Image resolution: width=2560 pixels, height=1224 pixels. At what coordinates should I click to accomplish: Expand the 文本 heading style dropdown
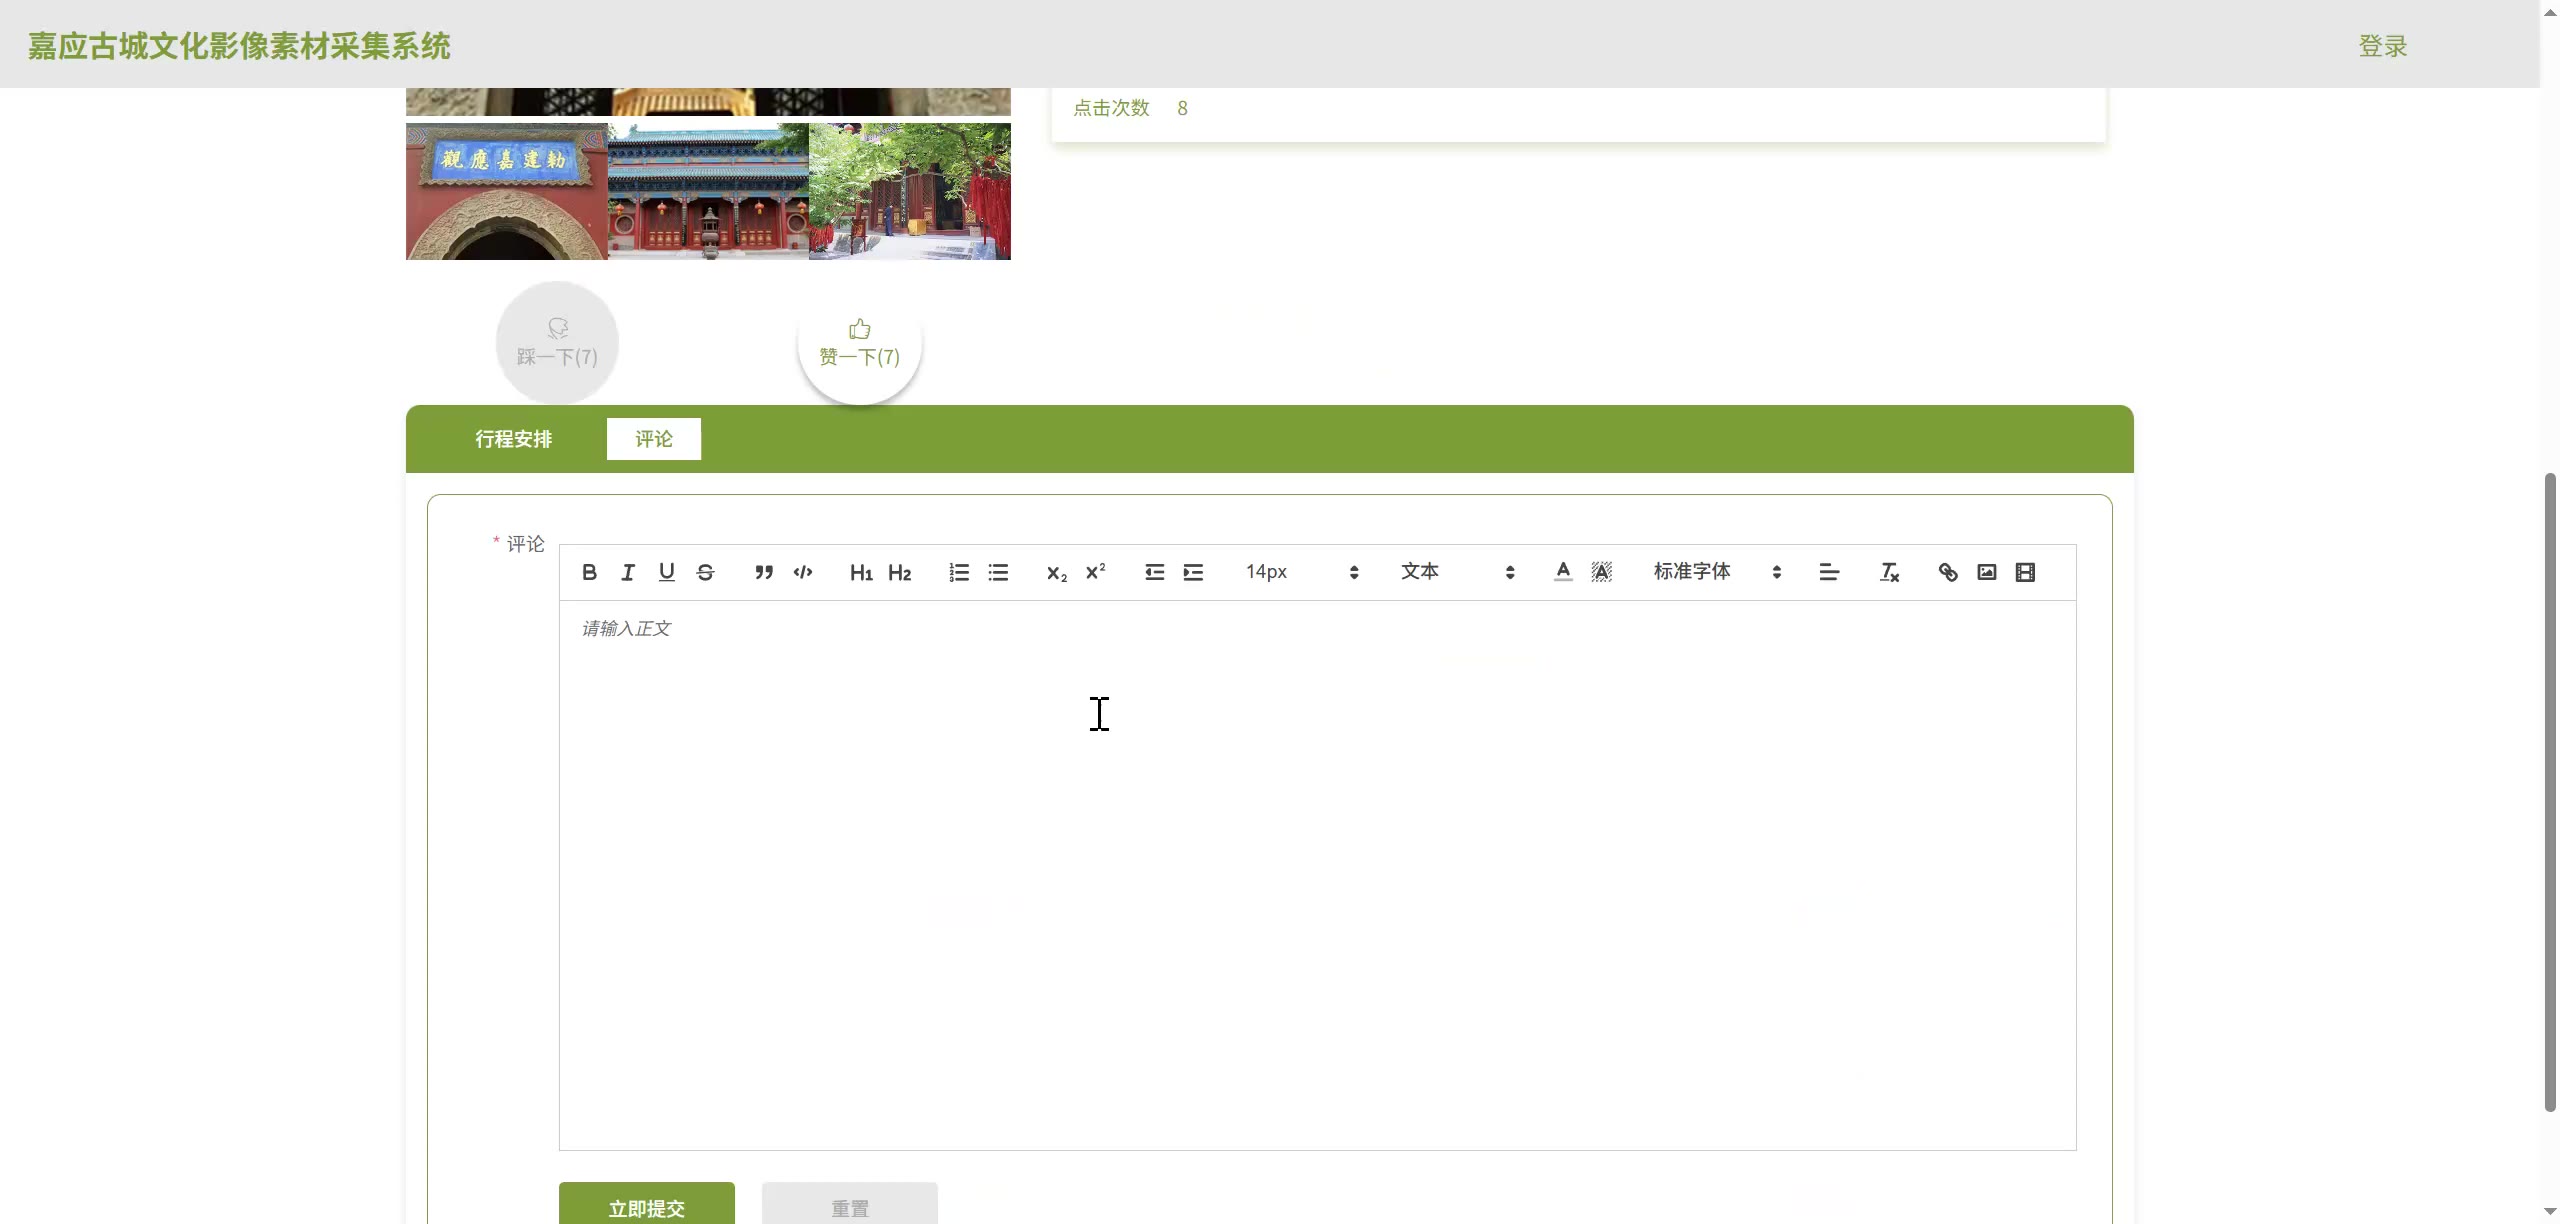click(1457, 572)
